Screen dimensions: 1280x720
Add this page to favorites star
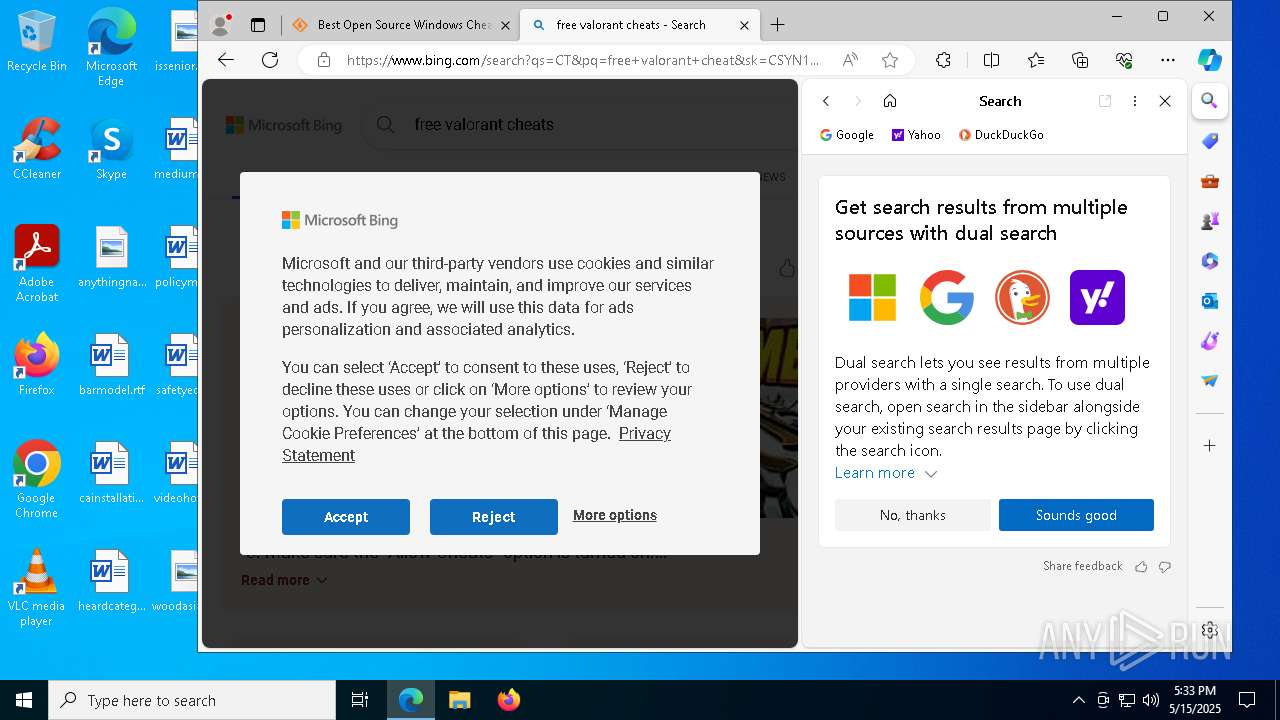(890, 60)
